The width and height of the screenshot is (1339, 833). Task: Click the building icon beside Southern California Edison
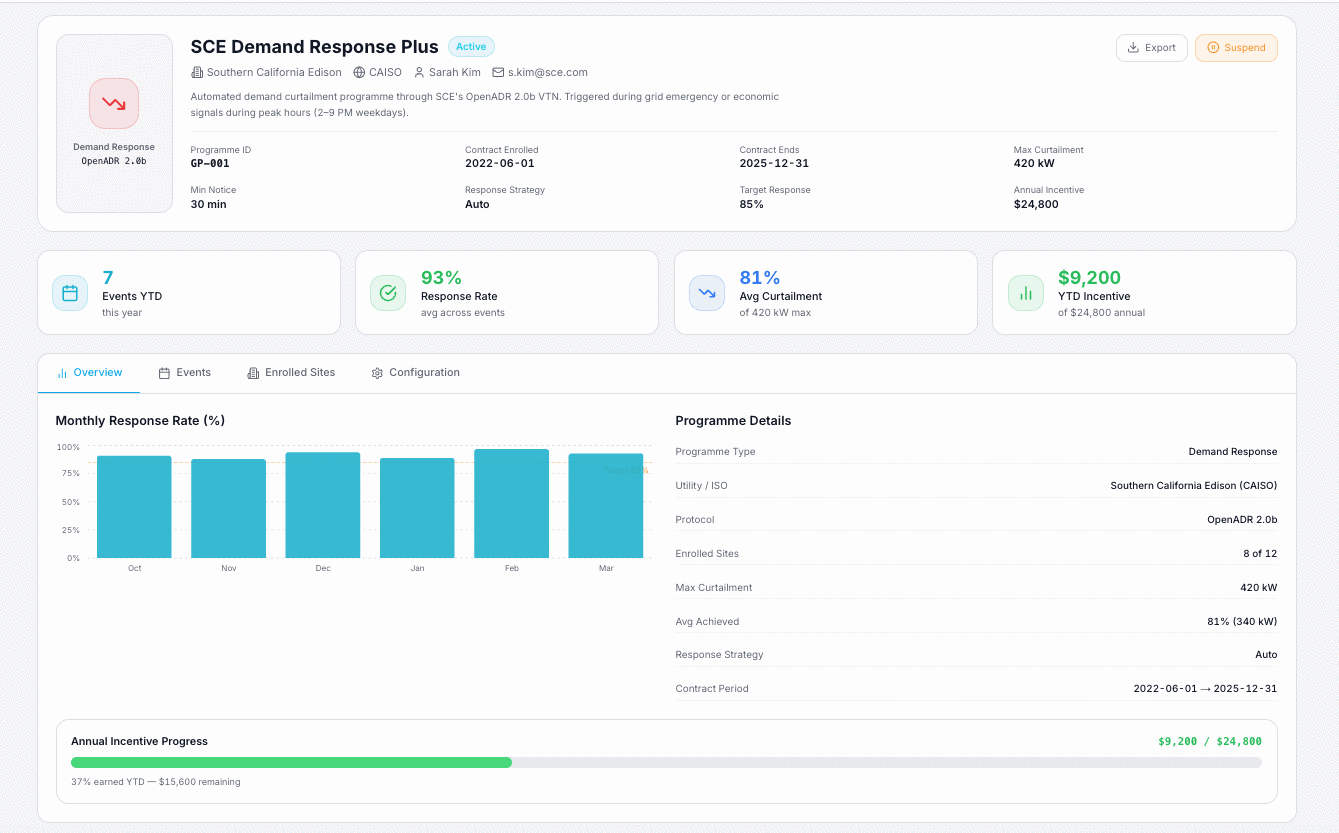pos(197,72)
